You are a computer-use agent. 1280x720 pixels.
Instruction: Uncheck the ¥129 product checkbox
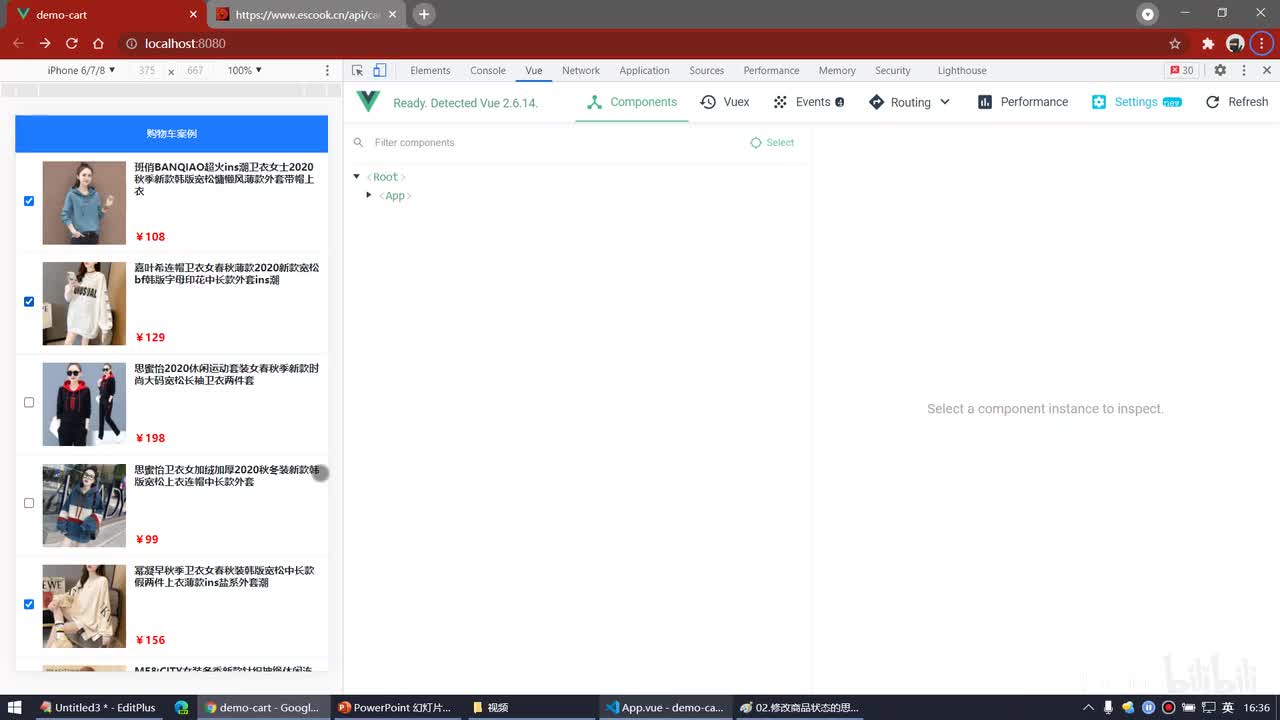(x=29, y=302)
